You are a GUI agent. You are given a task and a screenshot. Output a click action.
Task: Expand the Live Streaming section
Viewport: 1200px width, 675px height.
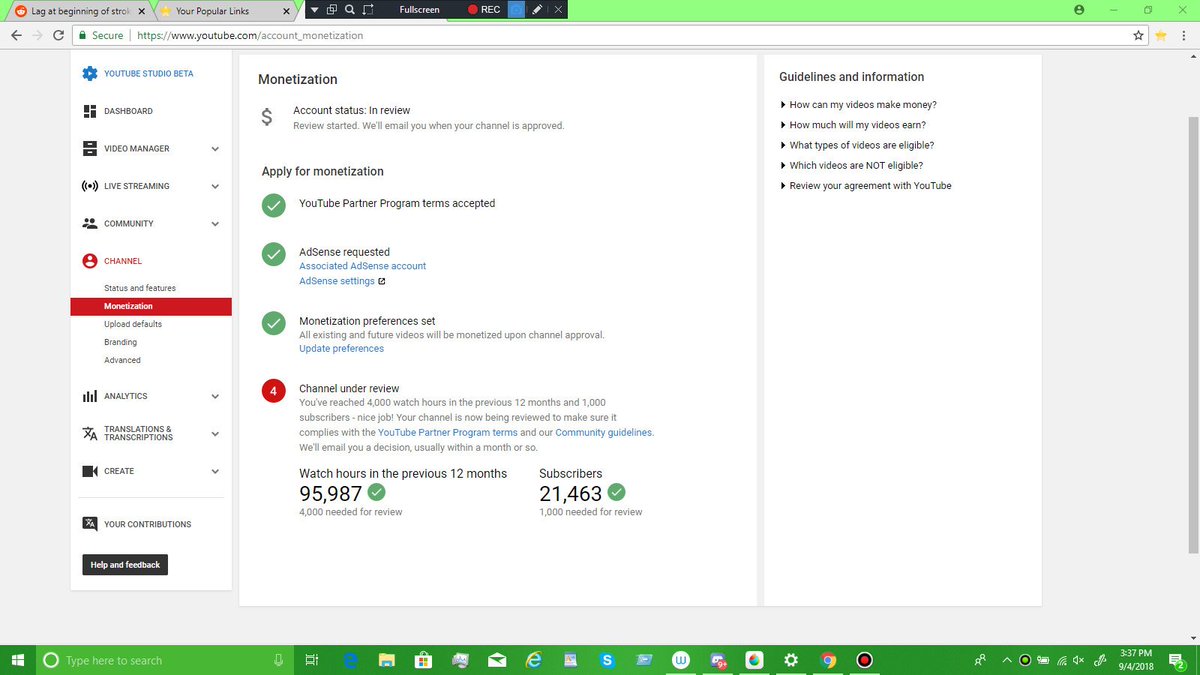(215, 186)
